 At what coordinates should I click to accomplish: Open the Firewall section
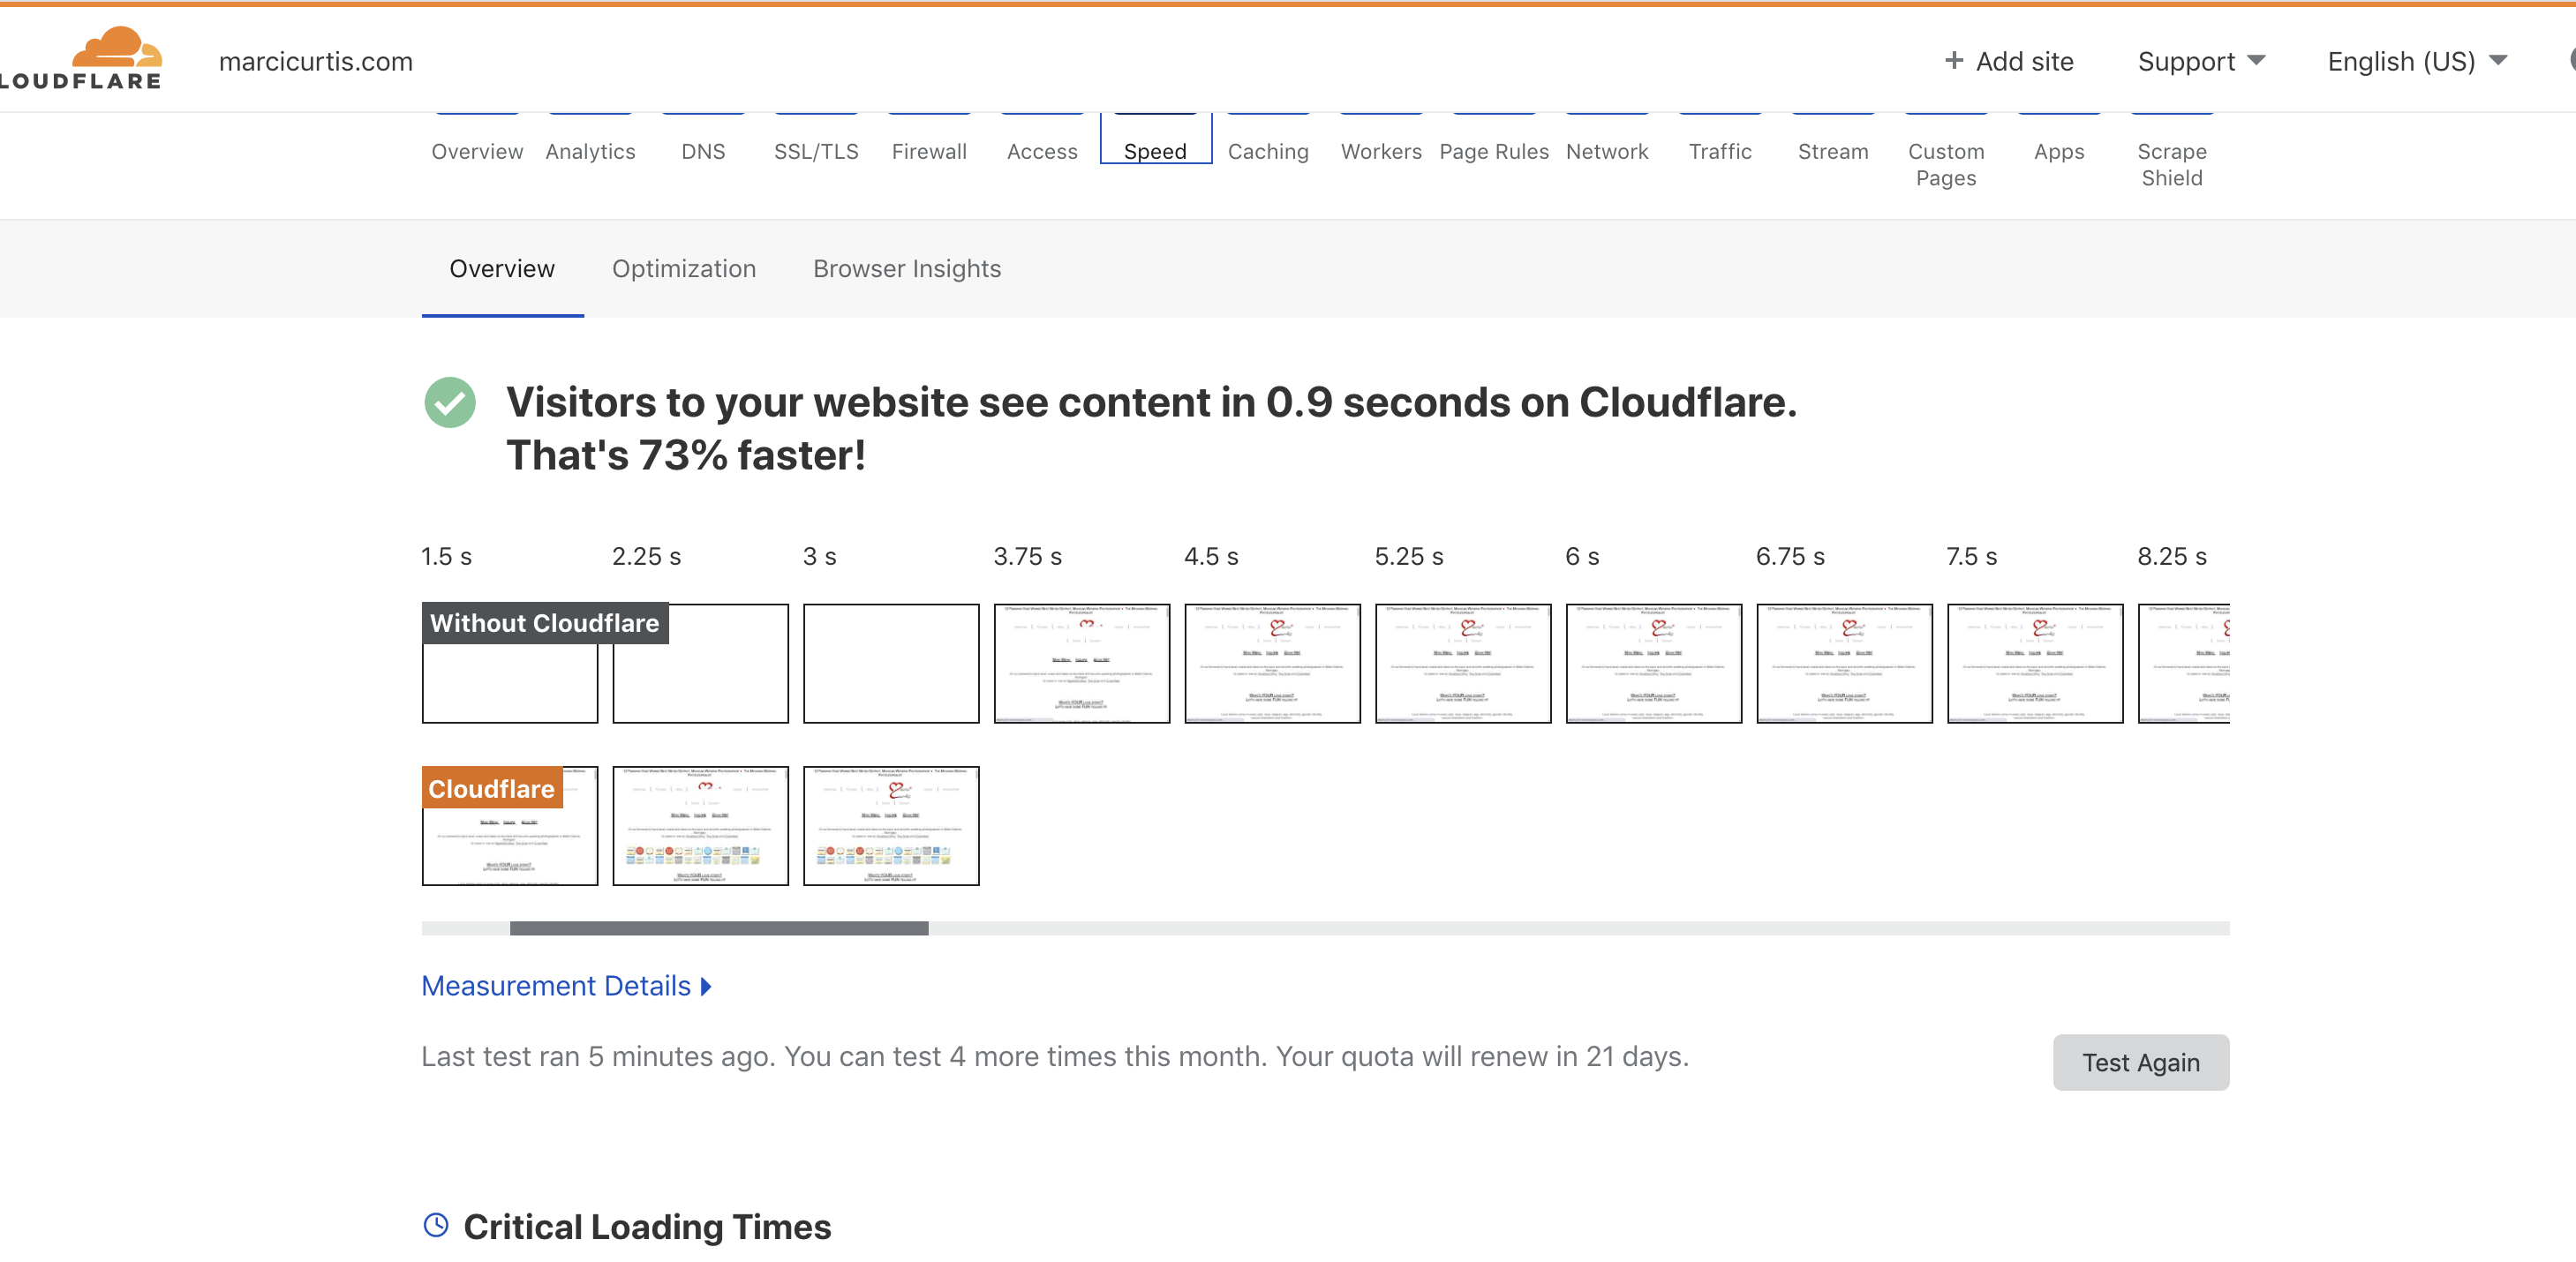coord(929,151)
